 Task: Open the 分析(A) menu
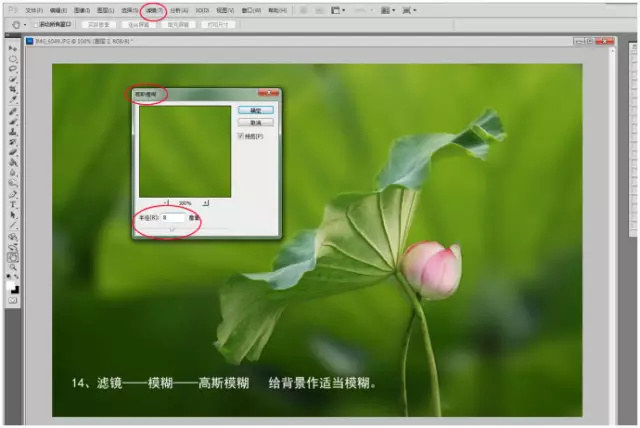click(179, 10)
